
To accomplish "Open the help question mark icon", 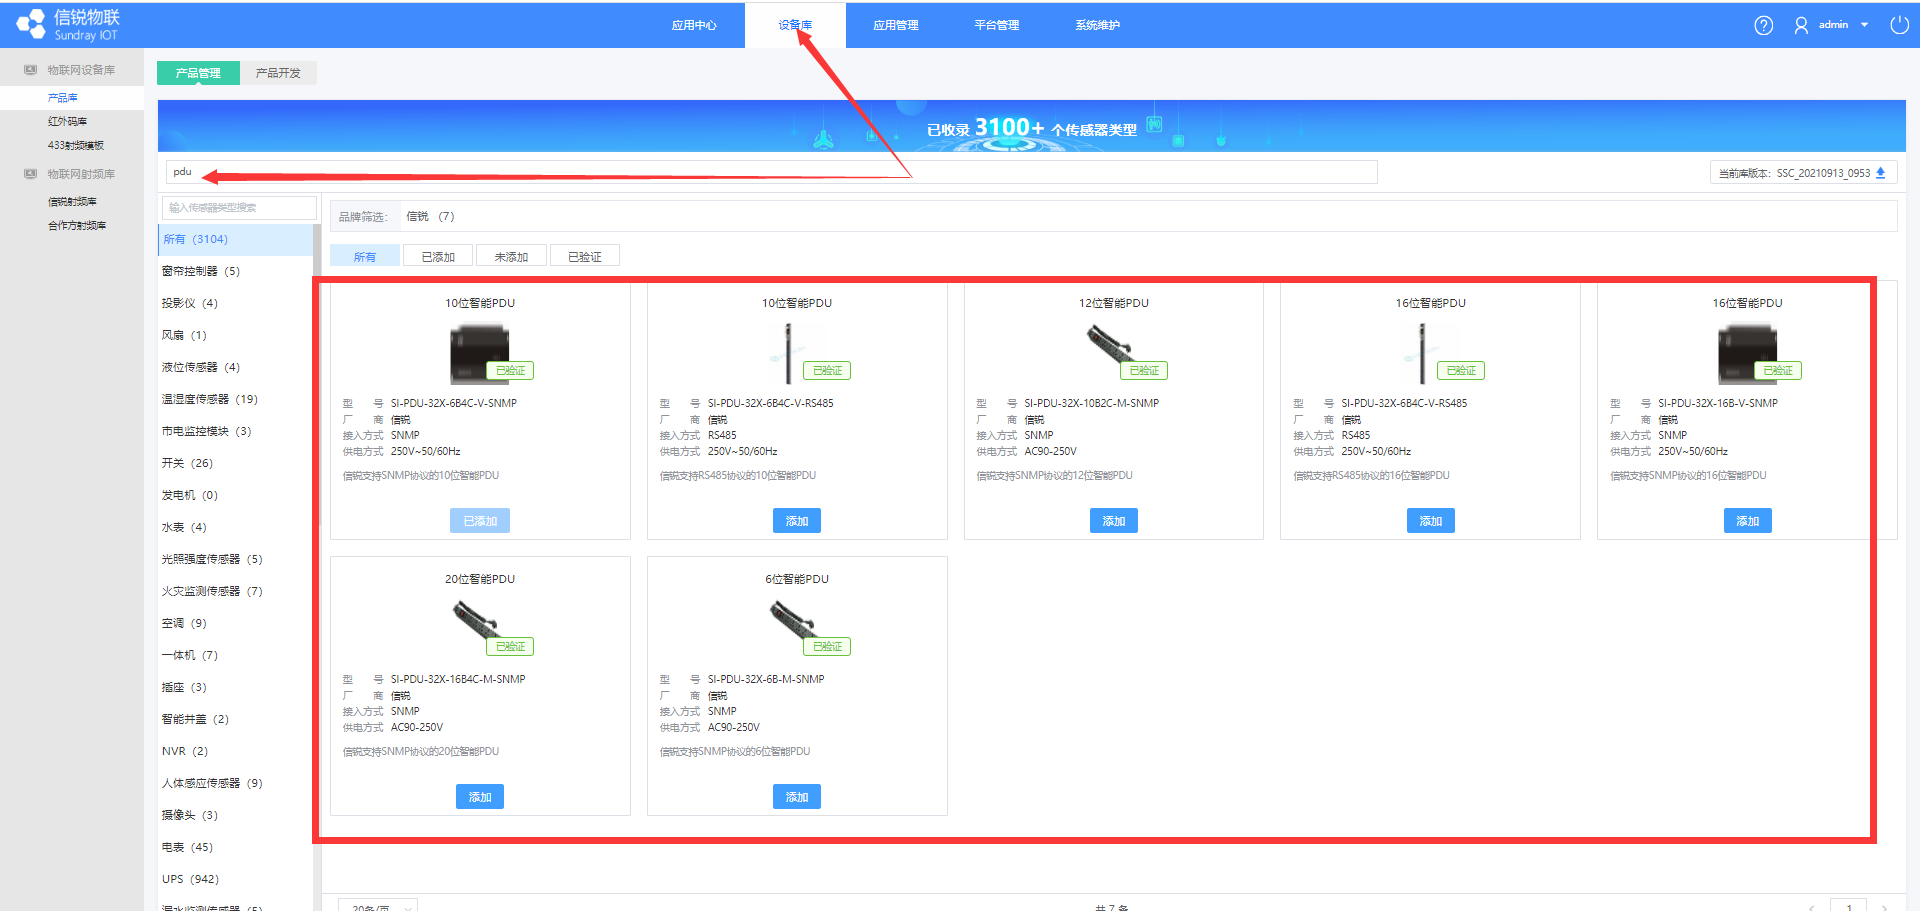I will (1764, 25).
